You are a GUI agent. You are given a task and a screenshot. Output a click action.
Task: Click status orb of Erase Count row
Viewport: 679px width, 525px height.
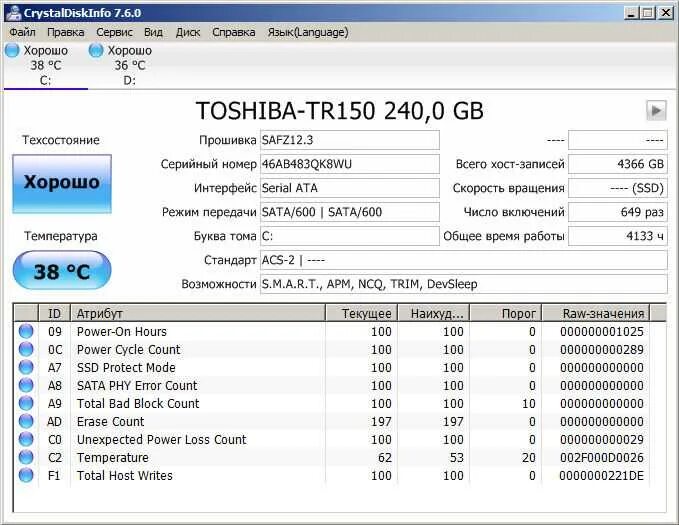click(x=26, y=421)
